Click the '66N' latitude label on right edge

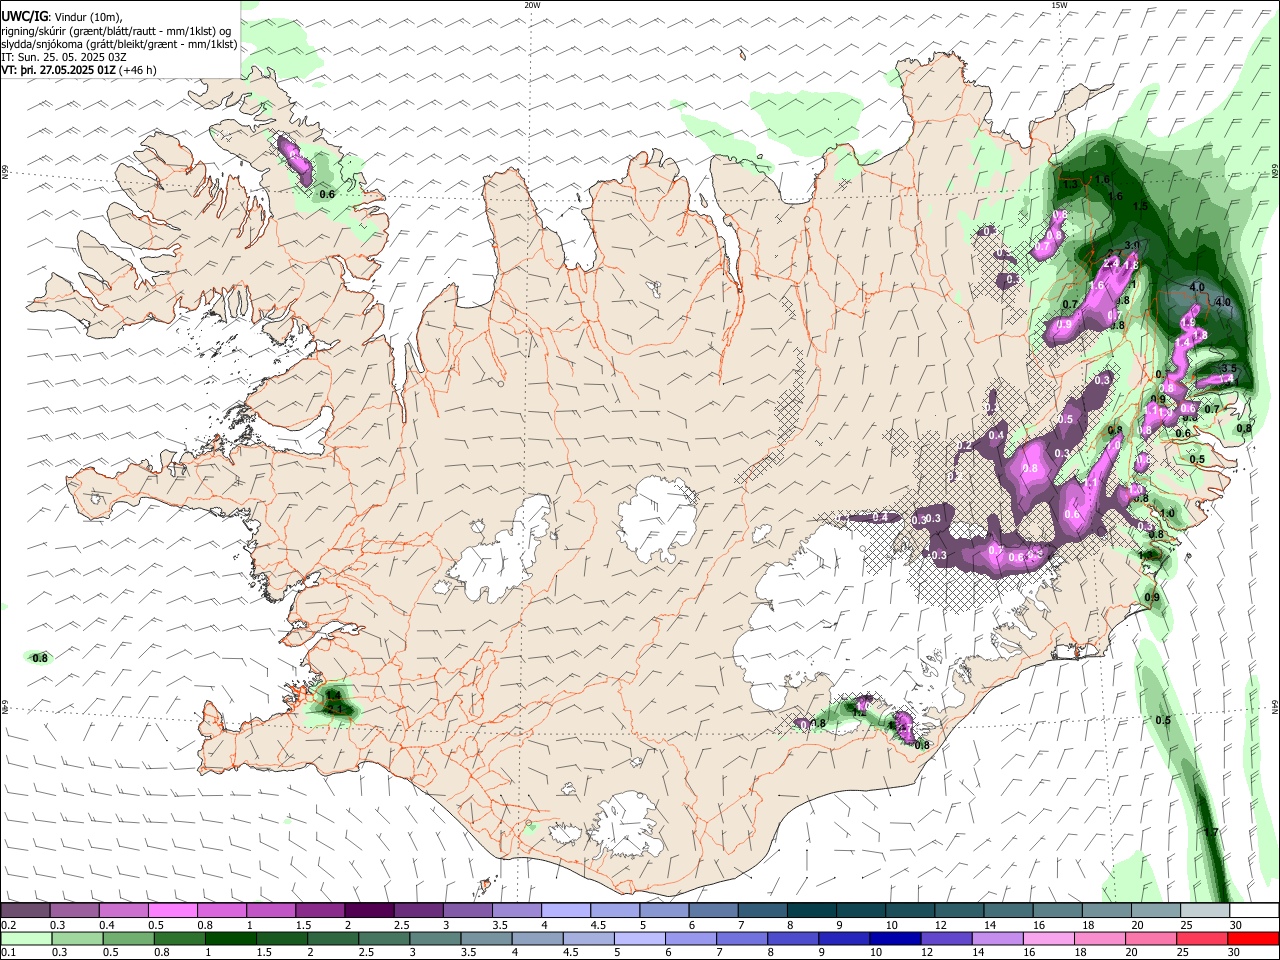pos(1275,172)
